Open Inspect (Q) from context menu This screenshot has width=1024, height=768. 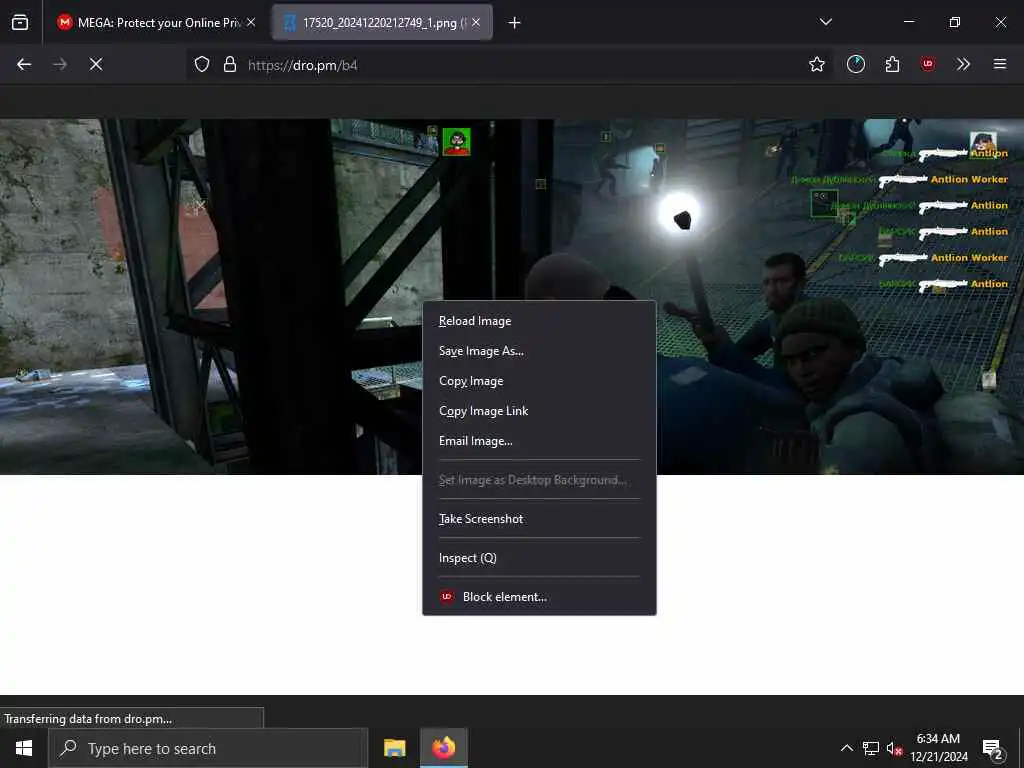click(x=539, y=558)
